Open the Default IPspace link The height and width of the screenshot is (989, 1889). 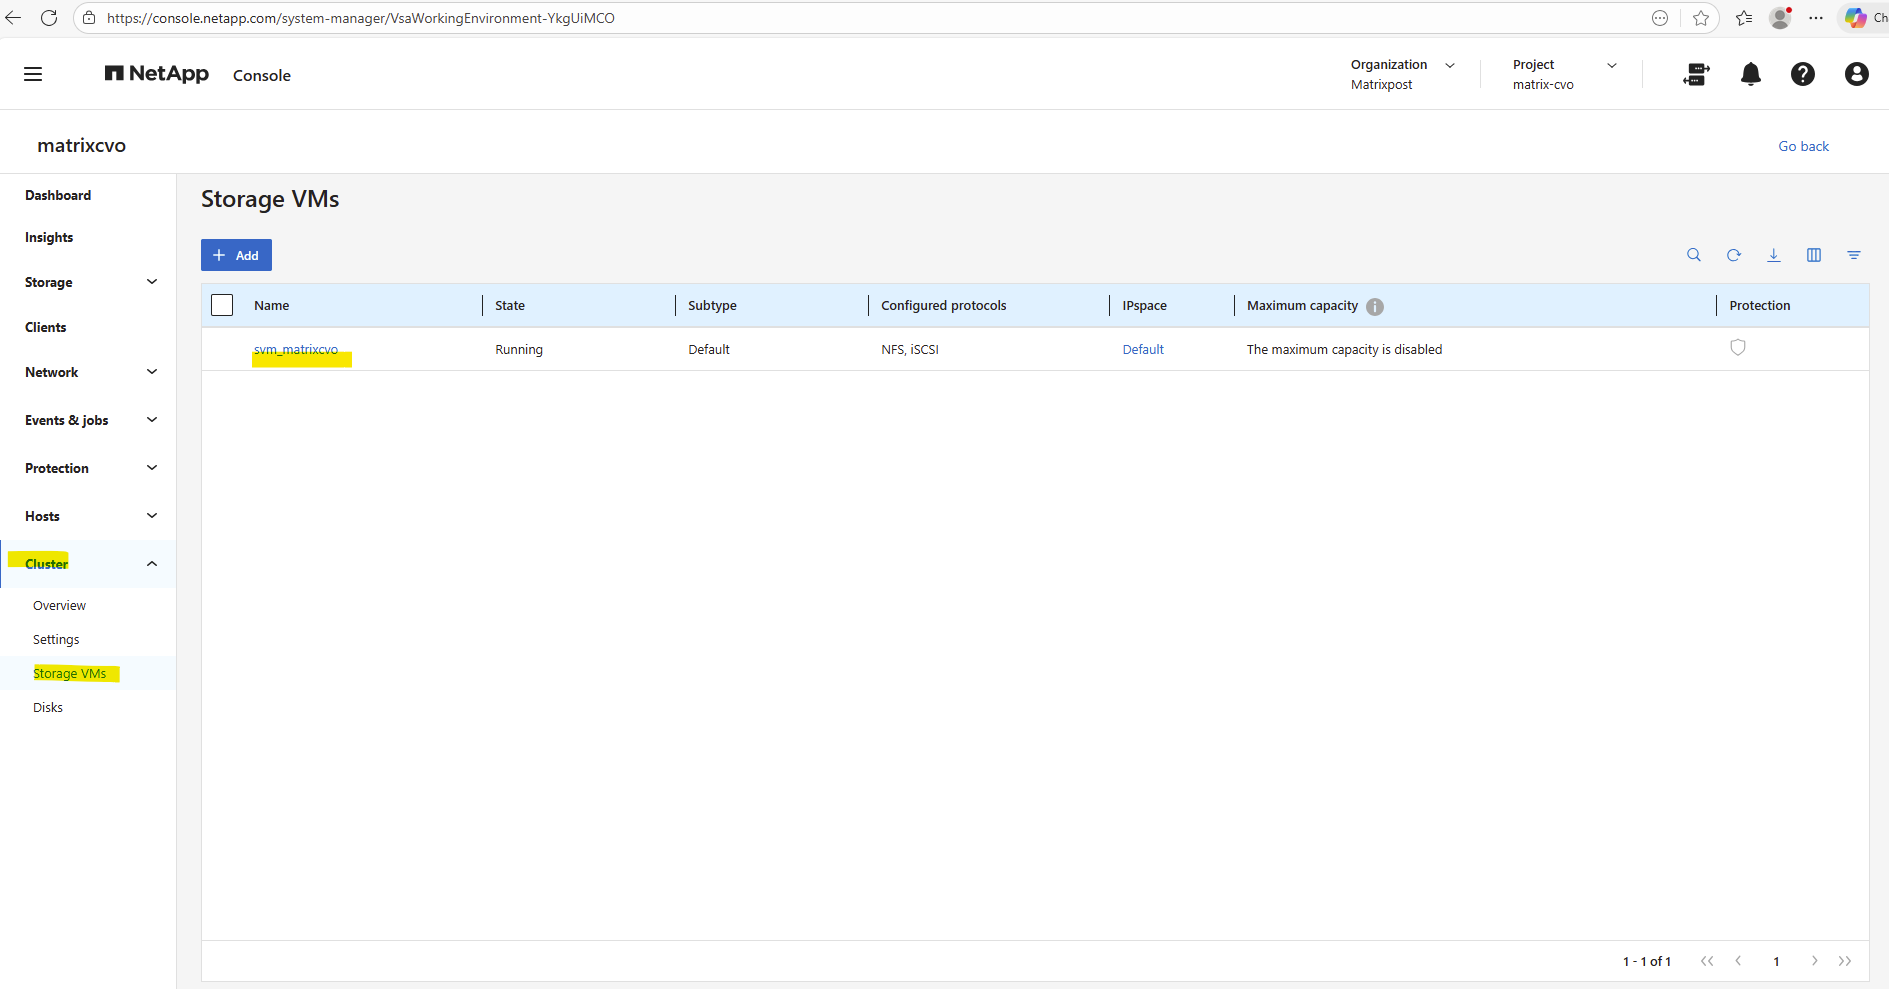pyautogui.click(x=1143, y=349)
